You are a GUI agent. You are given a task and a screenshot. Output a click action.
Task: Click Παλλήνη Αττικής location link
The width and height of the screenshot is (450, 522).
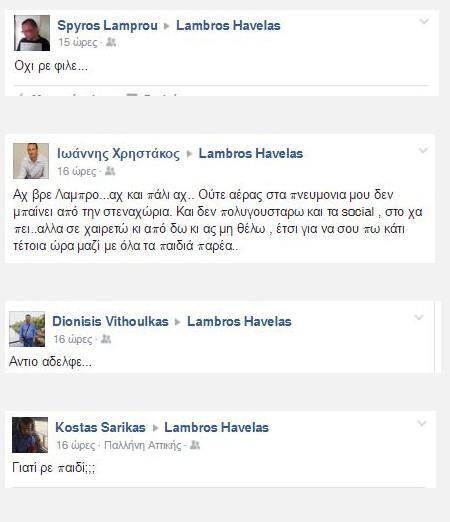pyautogui.click(x=143, y=445)
